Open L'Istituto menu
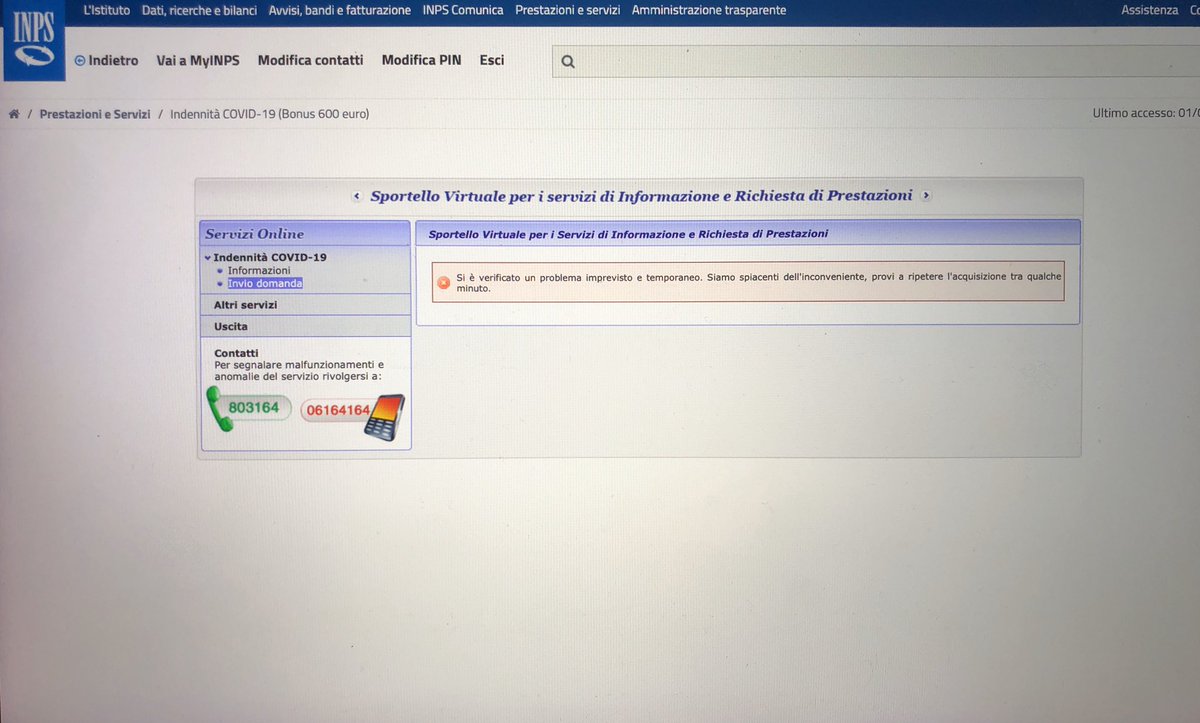Image resolution: width=1200 pixels, height=723 pixels. pyautogui.click(x=106, y=10)
